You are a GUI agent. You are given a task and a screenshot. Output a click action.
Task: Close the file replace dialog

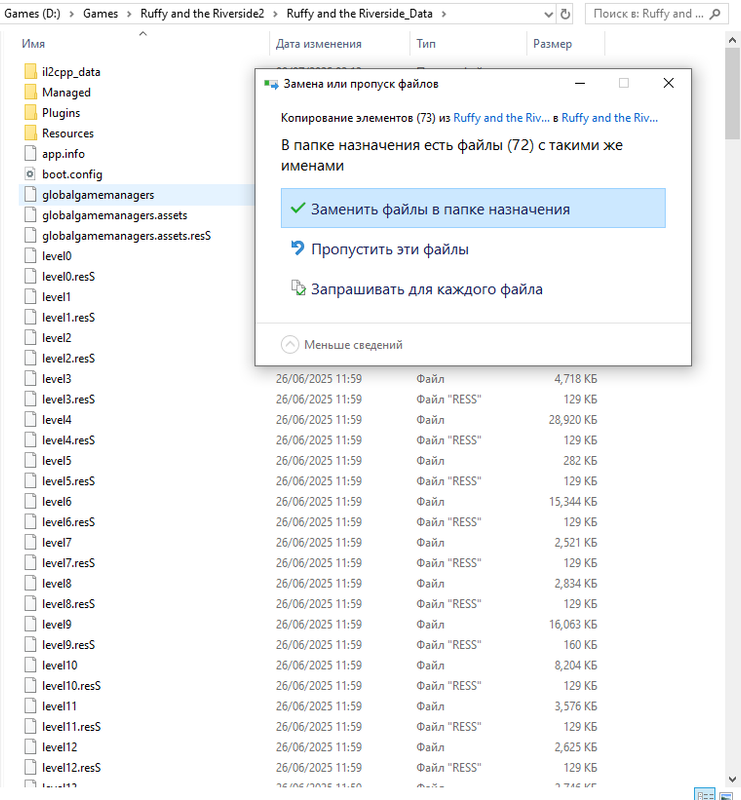pyautogui.click(x=668, y=83)
